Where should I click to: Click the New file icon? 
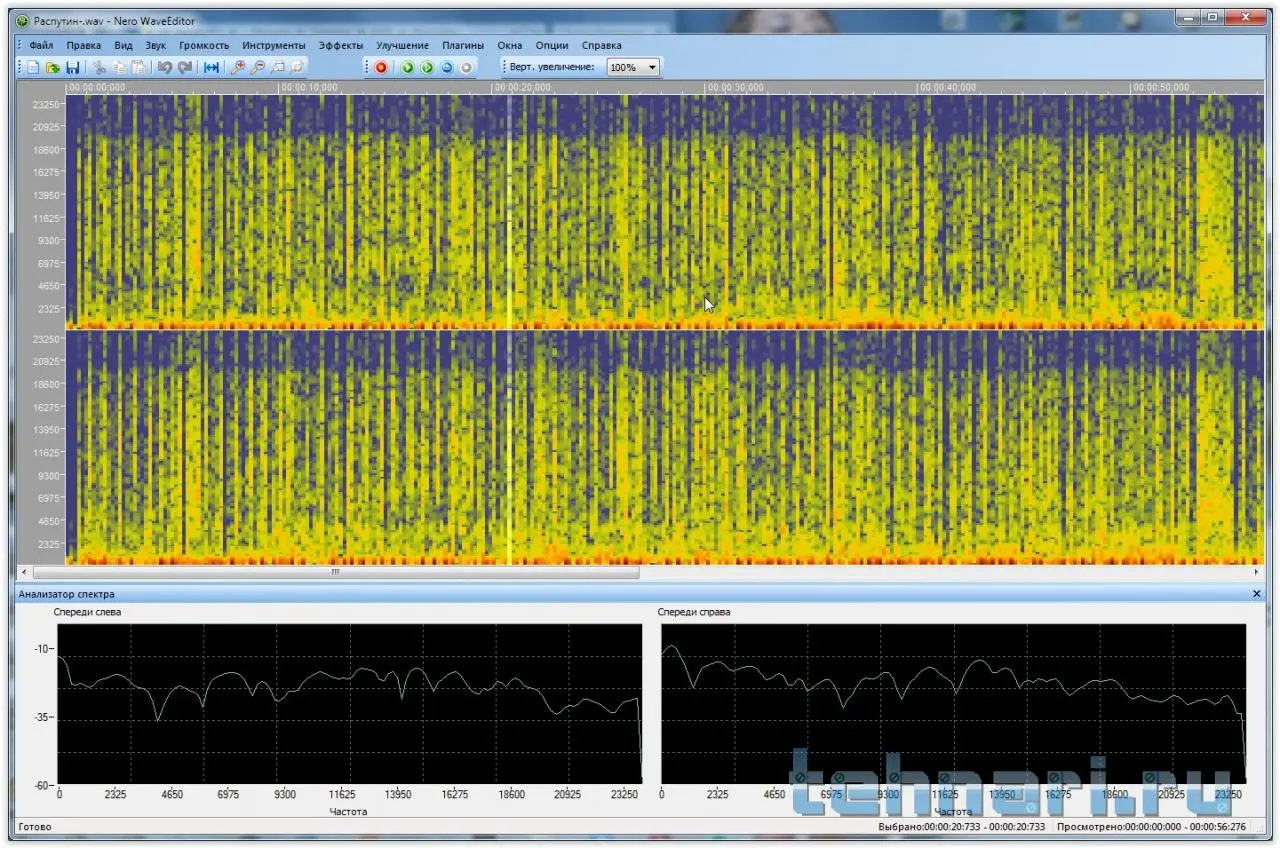(33, 67)
